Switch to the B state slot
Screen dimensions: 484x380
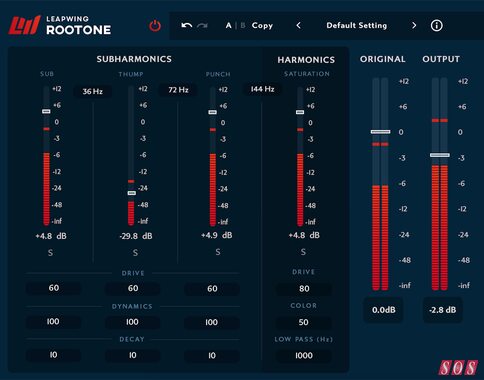click(243, 25)
